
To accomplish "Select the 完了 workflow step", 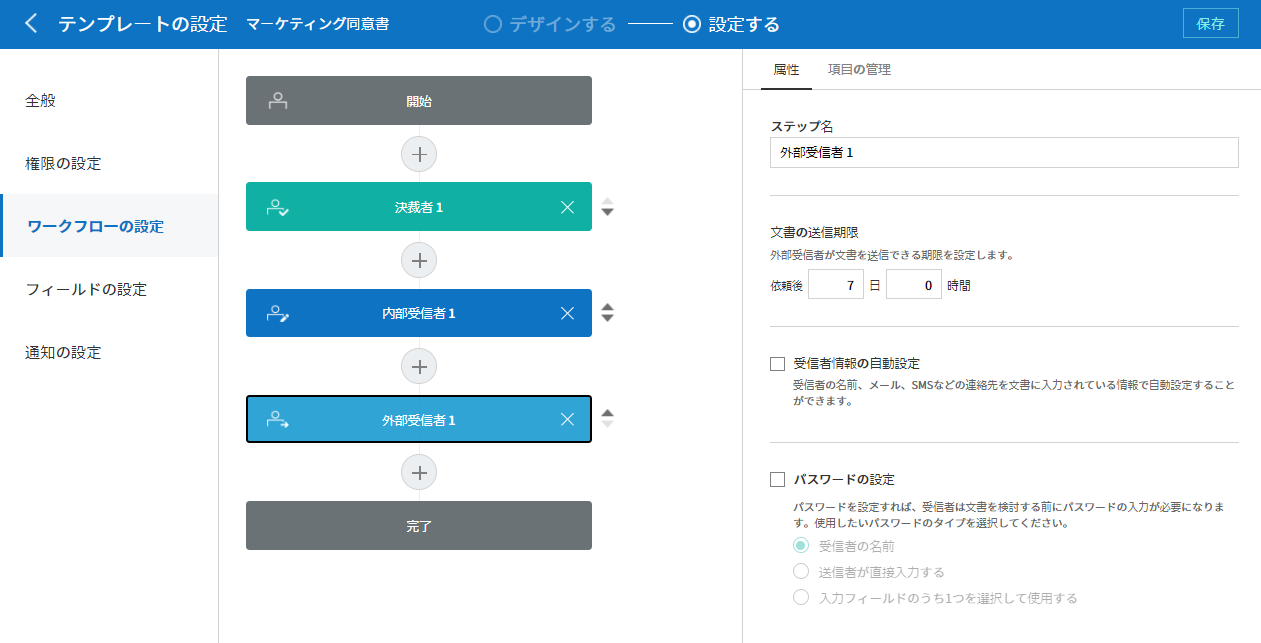I will coord(419,525).
